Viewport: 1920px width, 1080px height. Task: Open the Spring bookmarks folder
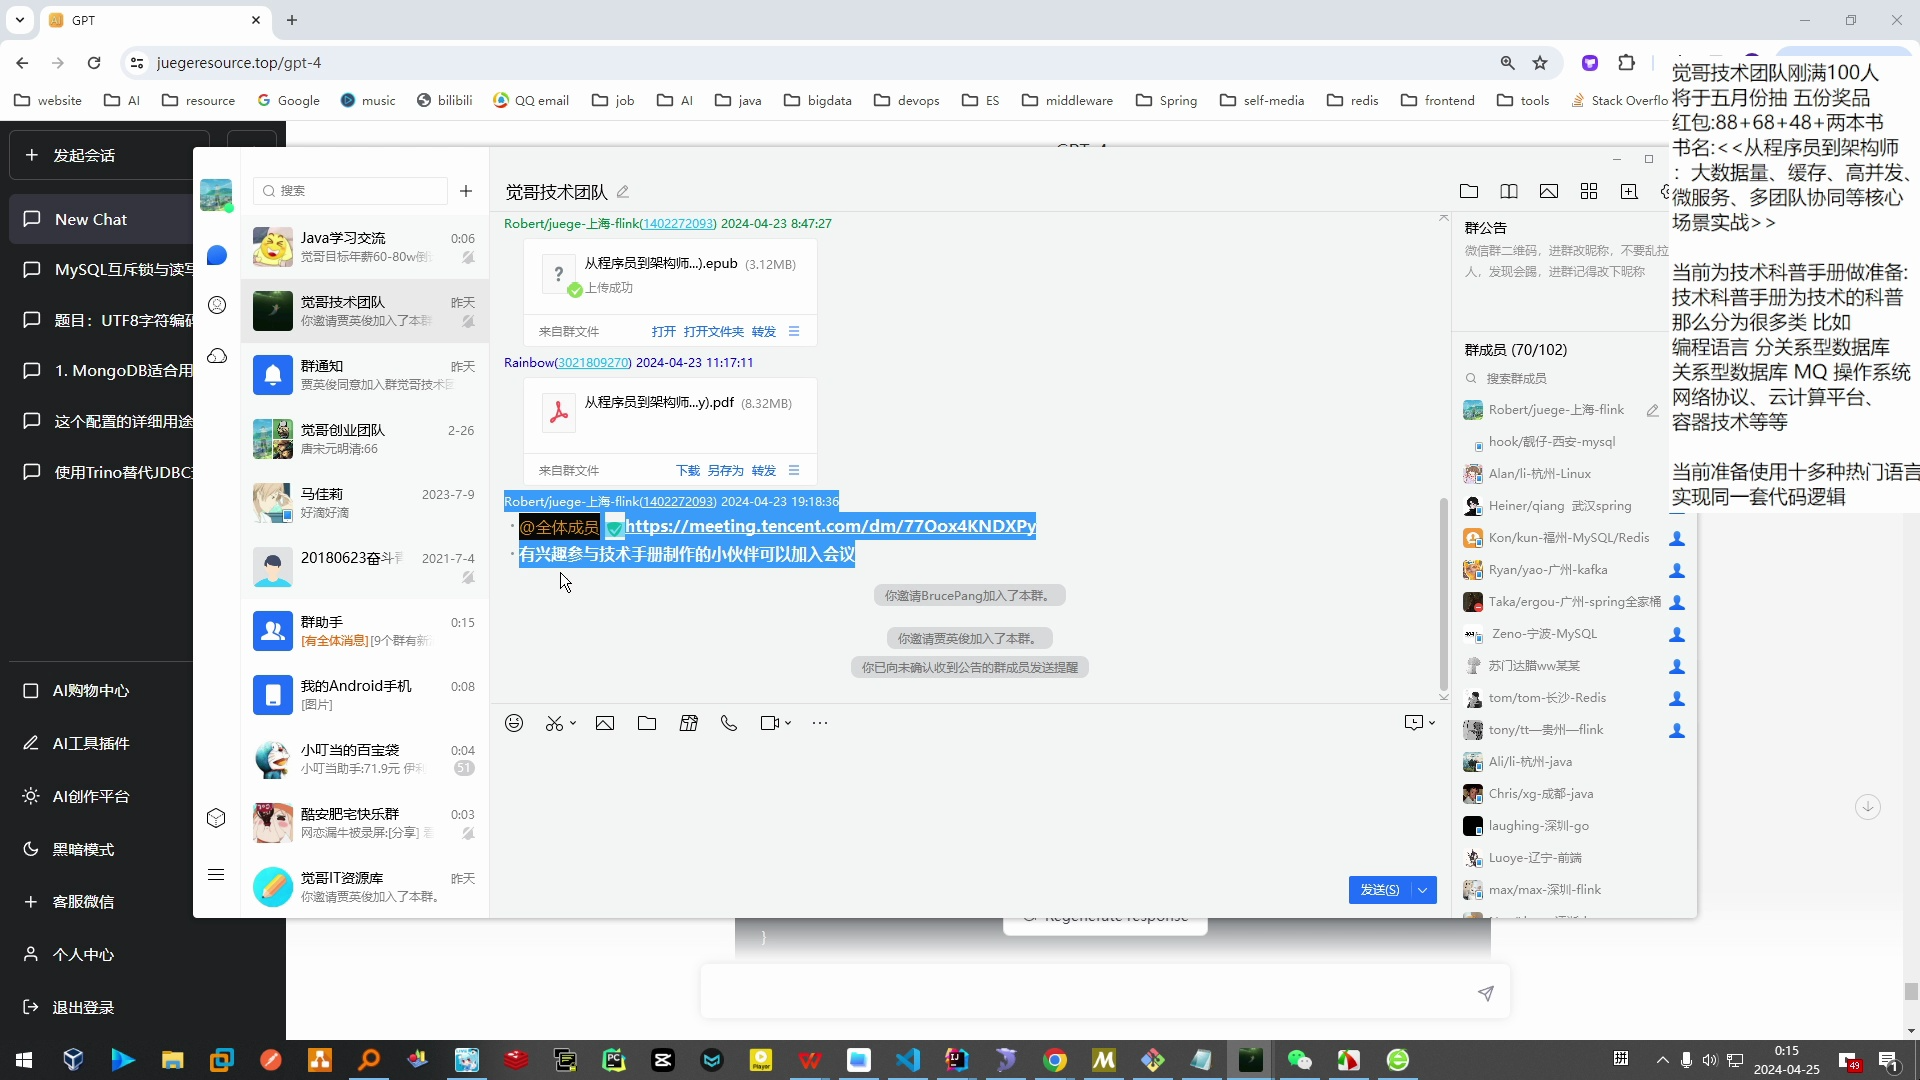(x=1166, y=100)
